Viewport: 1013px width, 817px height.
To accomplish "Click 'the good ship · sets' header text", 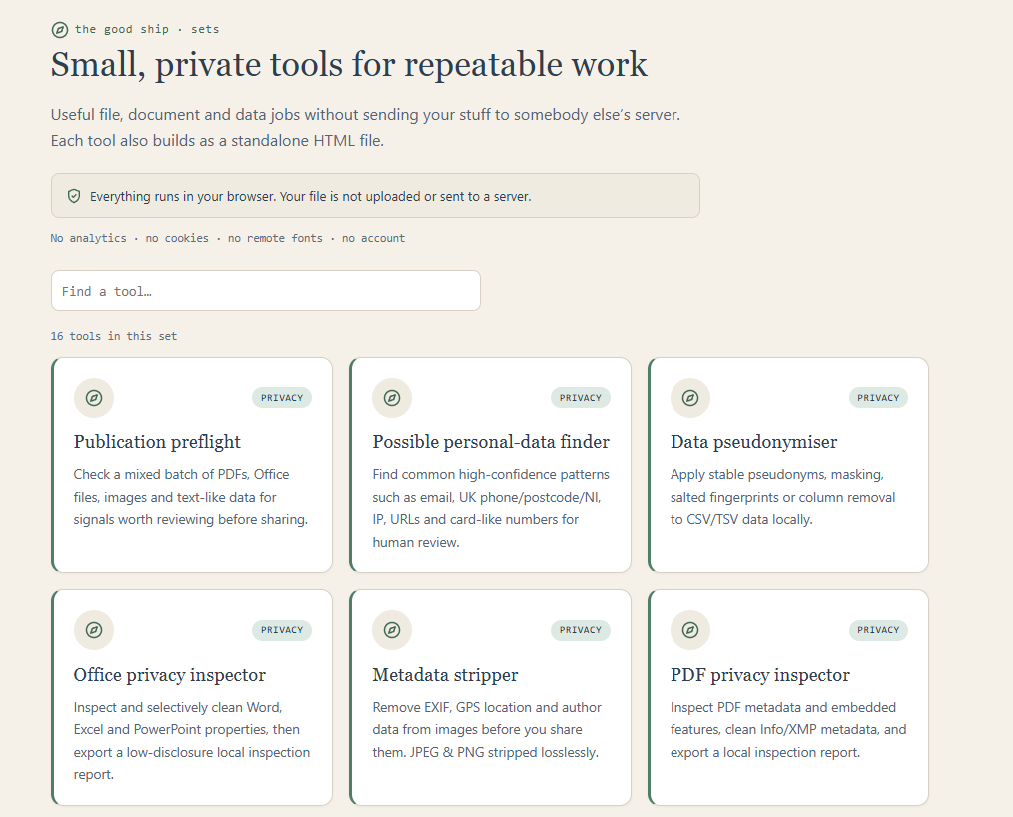I will (147, 30).
